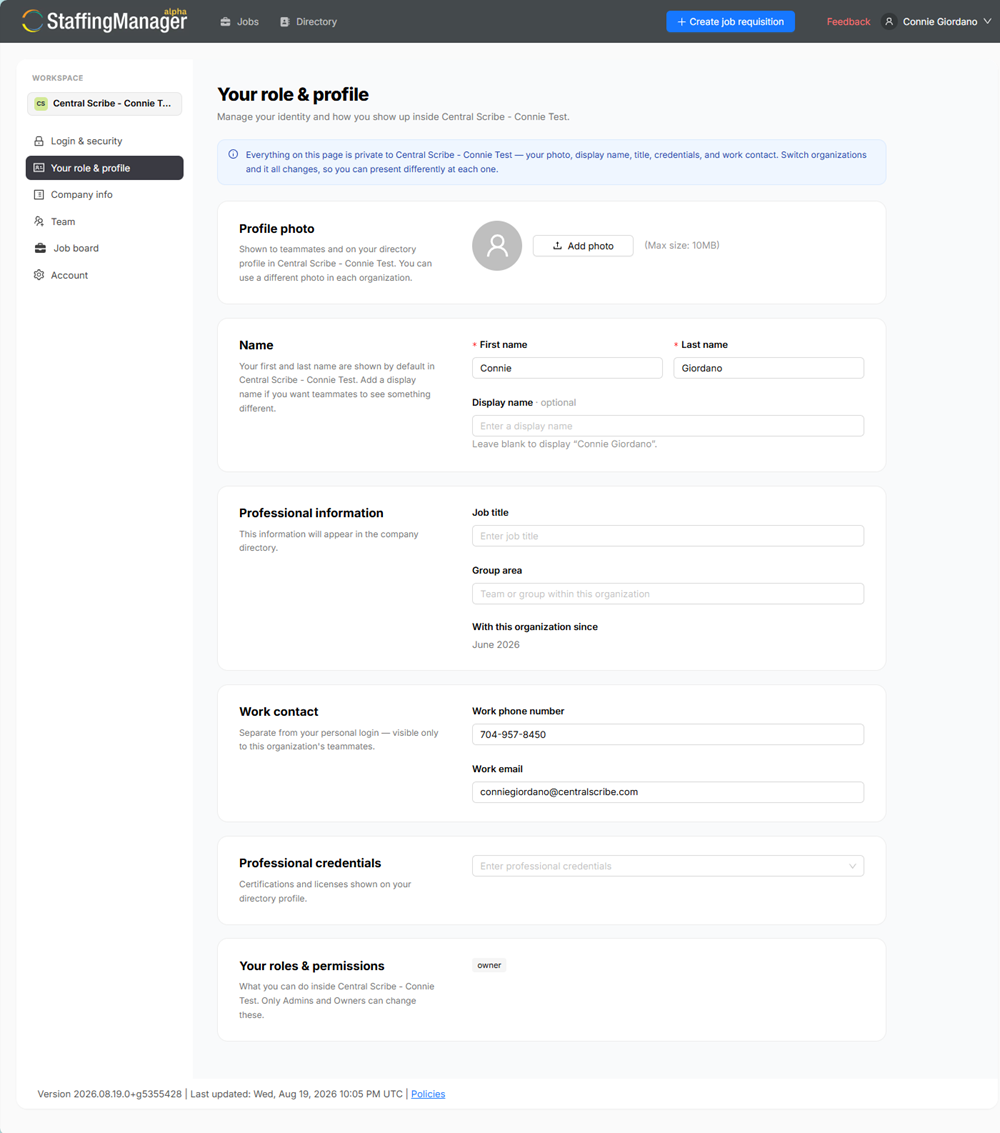The image size is (1000, 1133).
Task: Open the Team settings page
Action: (105, 221)
